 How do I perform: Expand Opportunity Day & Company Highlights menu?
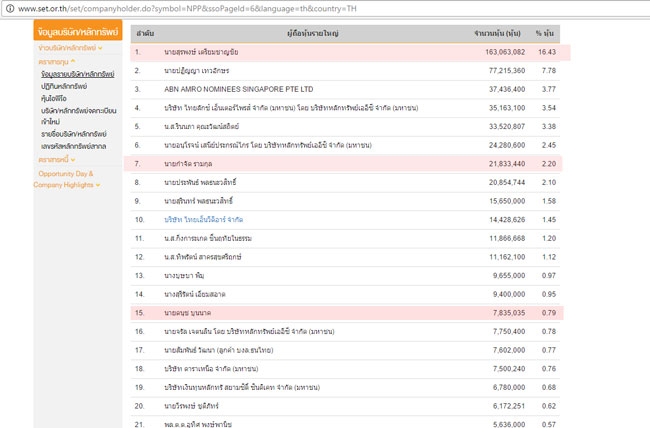pyautogui.click(x=67, y=179)
